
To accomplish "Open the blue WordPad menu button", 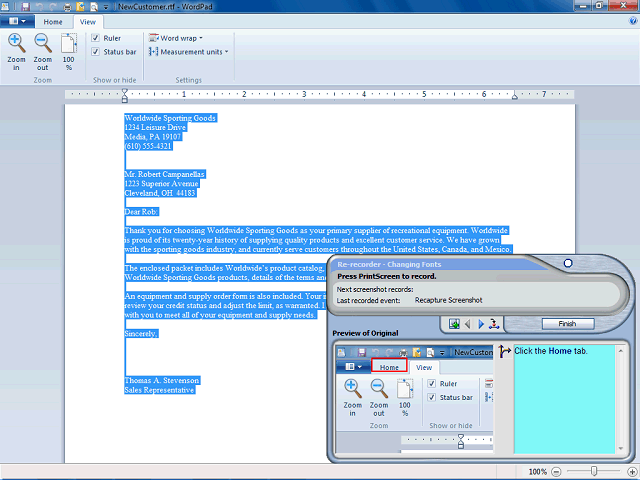I will 17,21.
